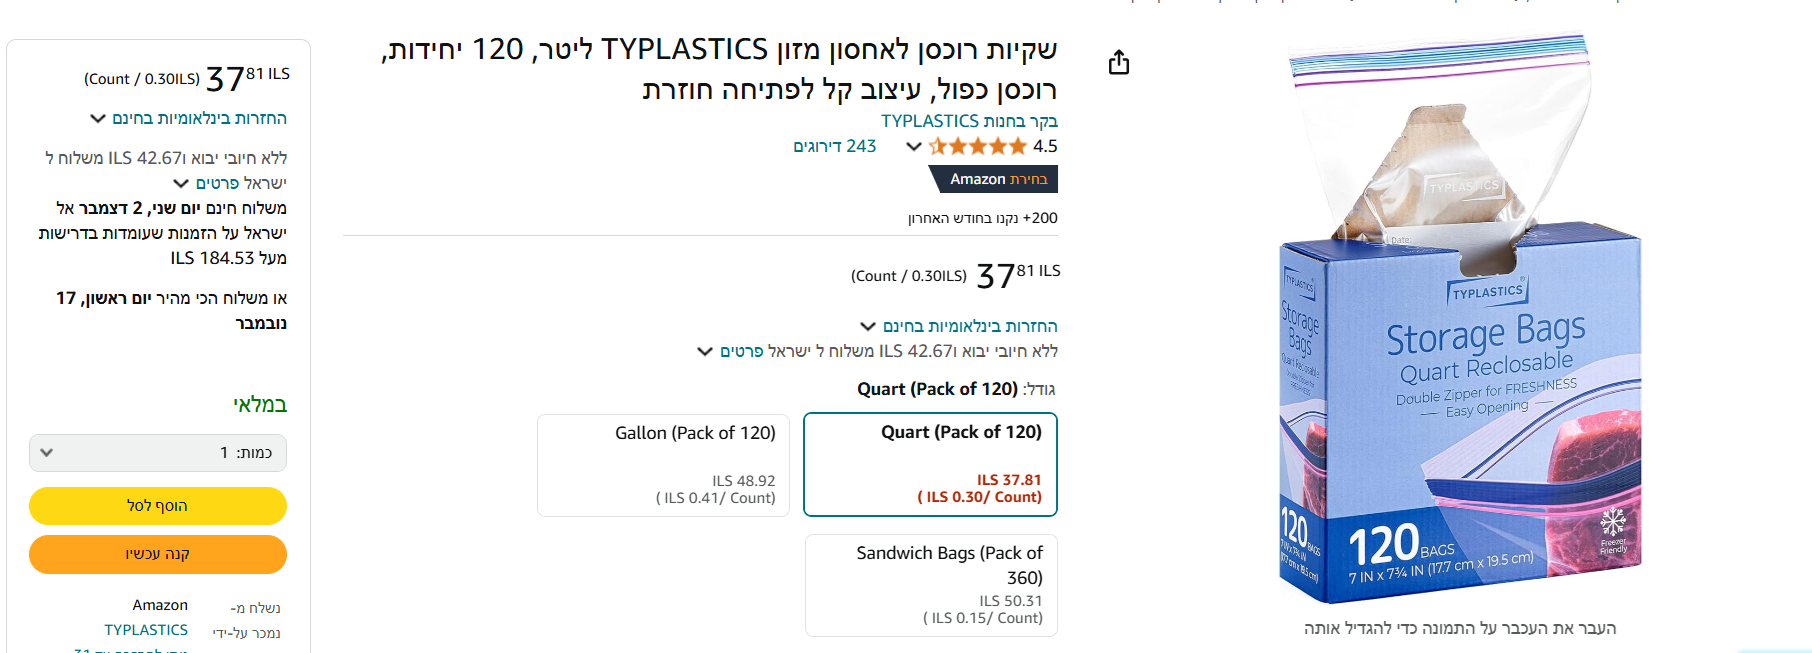Screen dimensions: 1812x653
Task: Click the orange Buy Now button
Action: 158,554
